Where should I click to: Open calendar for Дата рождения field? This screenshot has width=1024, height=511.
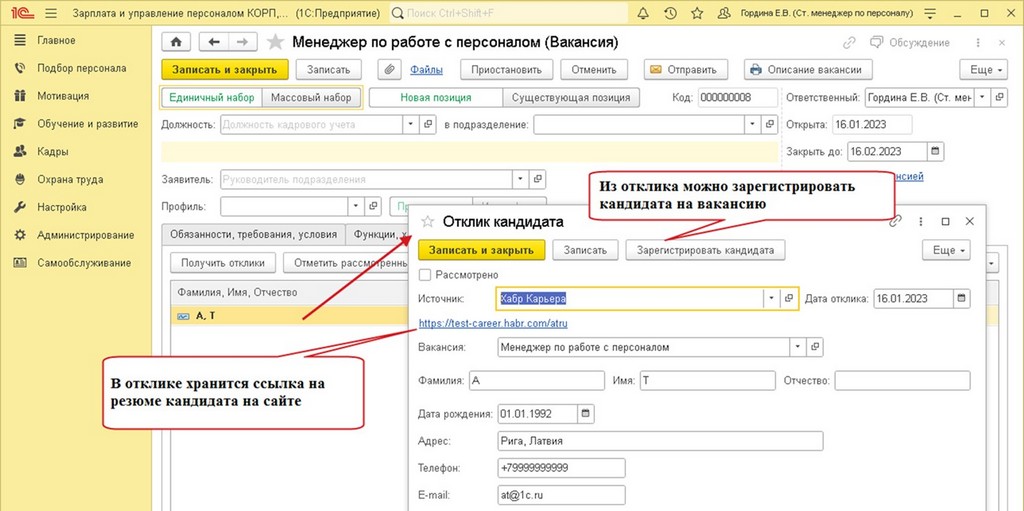click(x=586, y=414)
